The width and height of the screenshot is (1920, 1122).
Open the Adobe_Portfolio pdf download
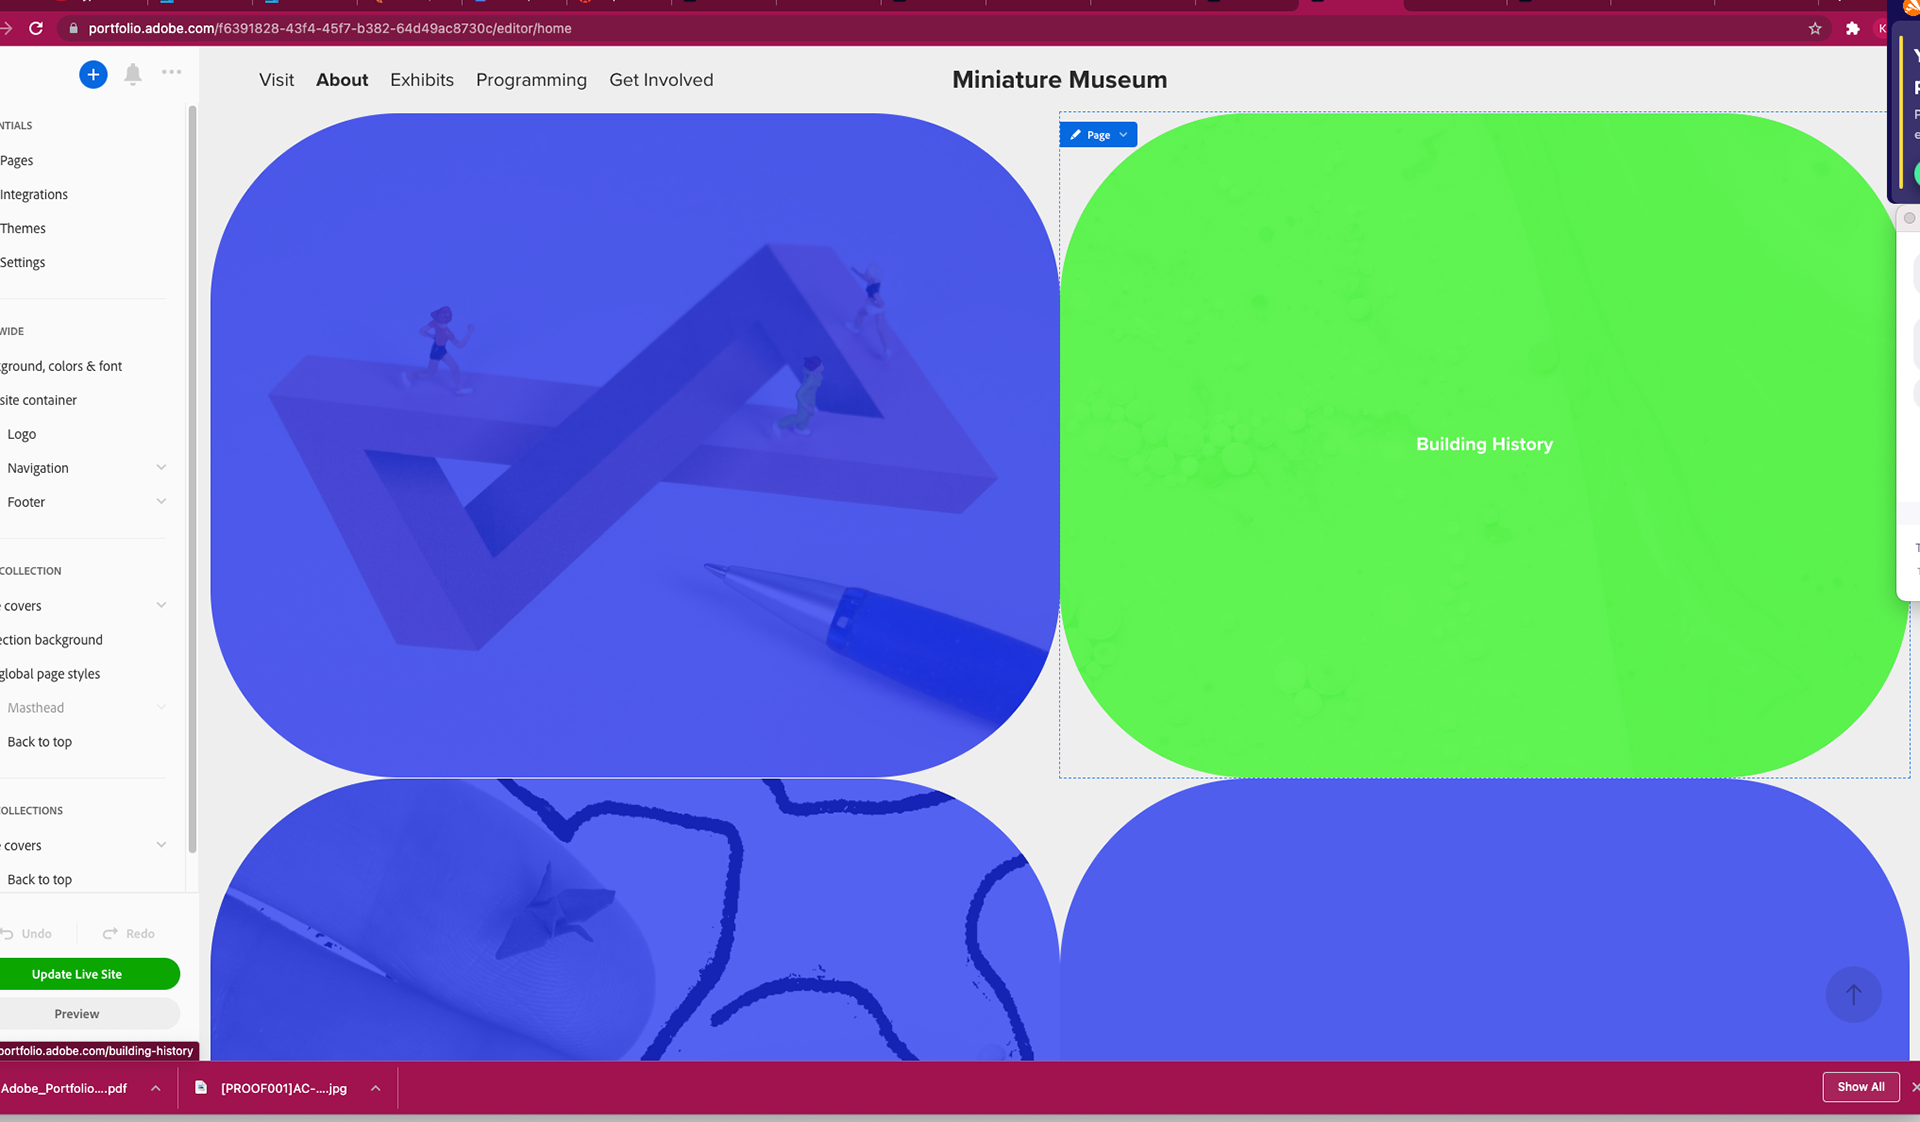(64, 1088)
